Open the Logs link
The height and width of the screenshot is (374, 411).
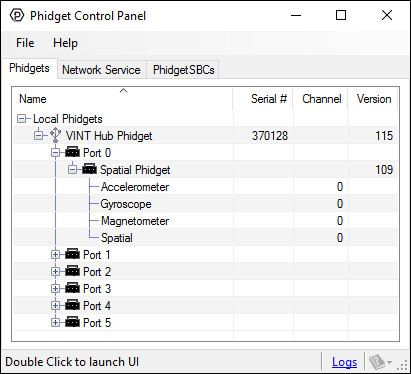click(344, 362)
